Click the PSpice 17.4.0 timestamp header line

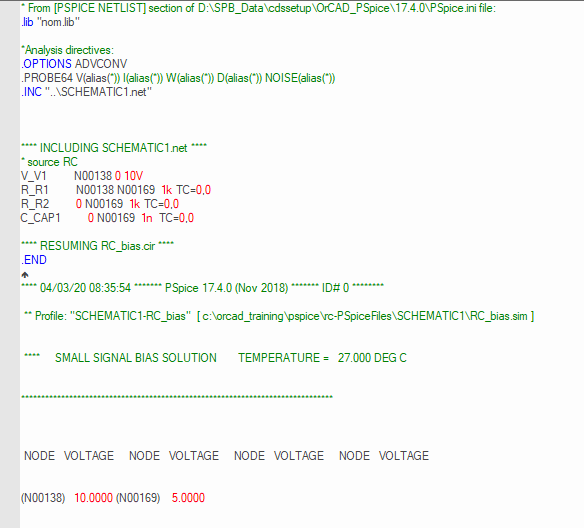coord(202,288)
